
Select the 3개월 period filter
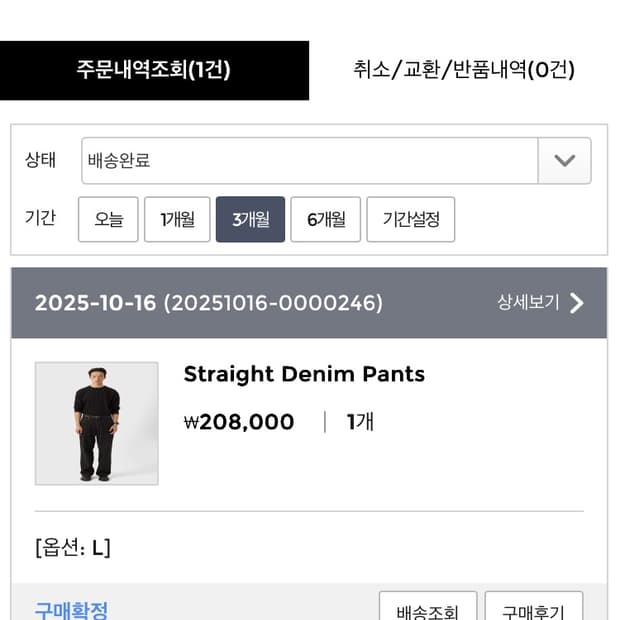pyautogui.click(x=250, y=220)
